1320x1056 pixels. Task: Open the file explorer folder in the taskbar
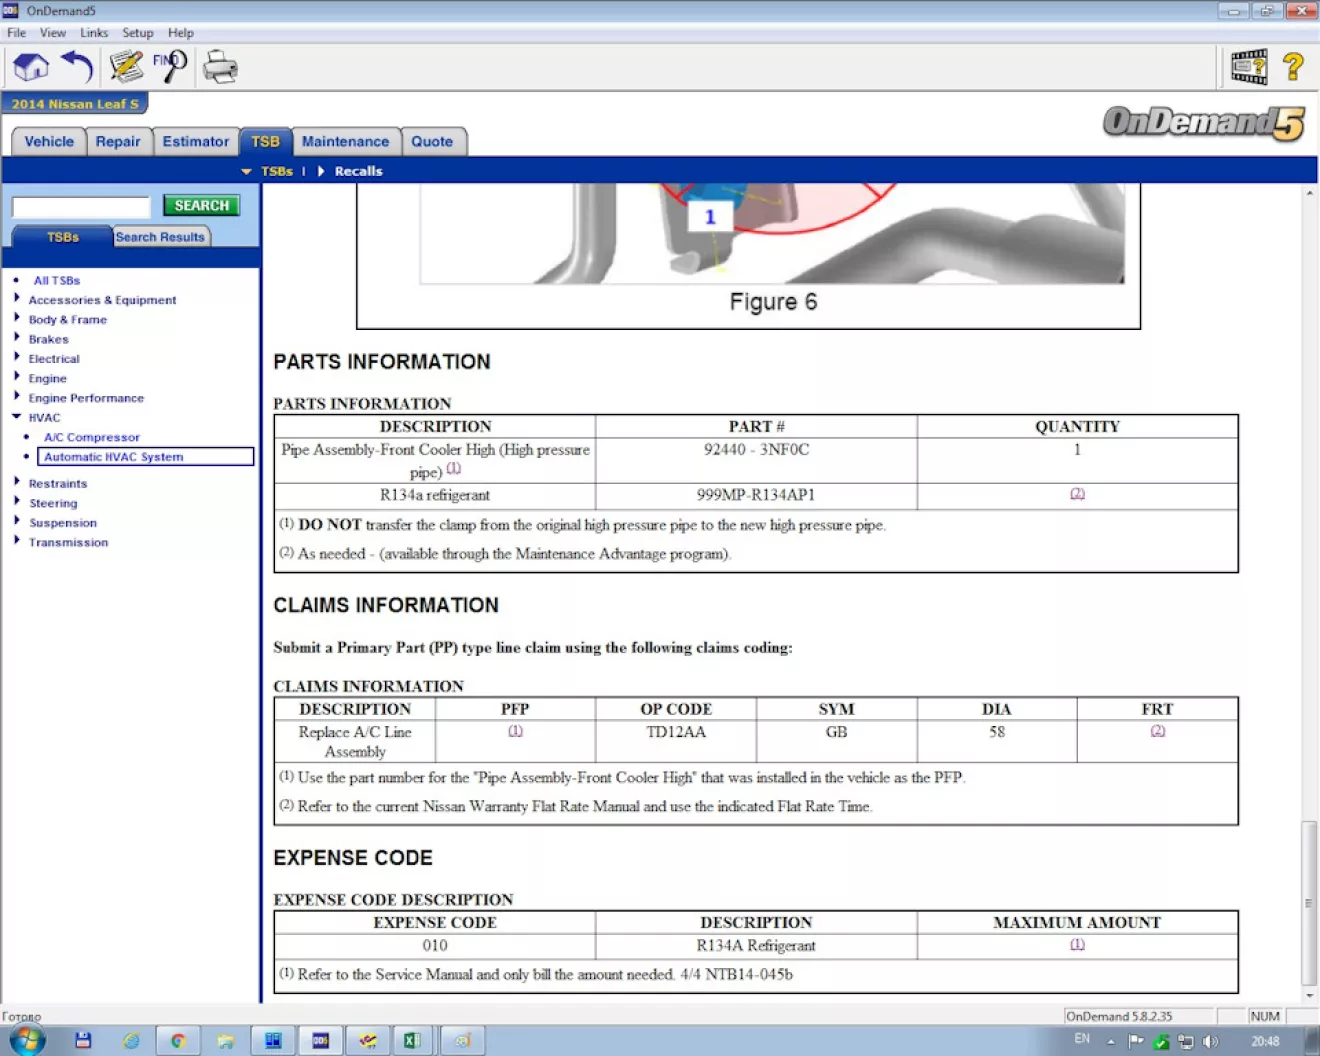pyautogui.click(x=226, y=1041)
